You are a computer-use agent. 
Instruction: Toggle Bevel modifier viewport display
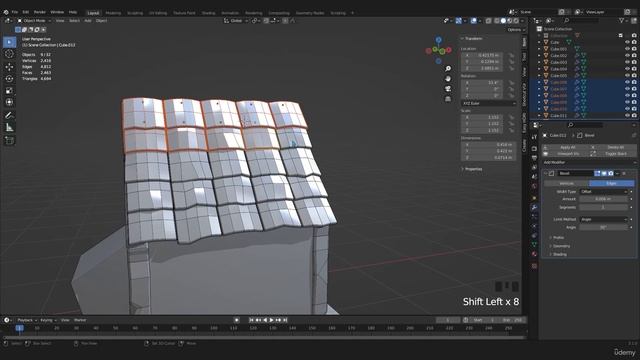pyautogui.click(x=604, y=173)
